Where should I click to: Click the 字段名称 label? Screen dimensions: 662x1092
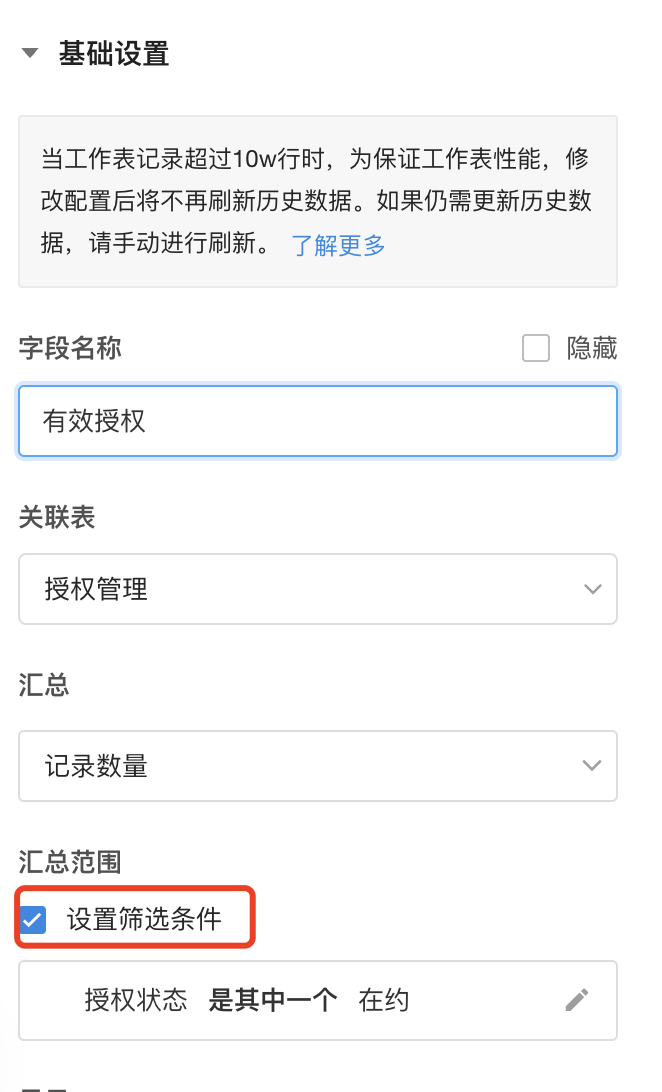coord(70,348)
